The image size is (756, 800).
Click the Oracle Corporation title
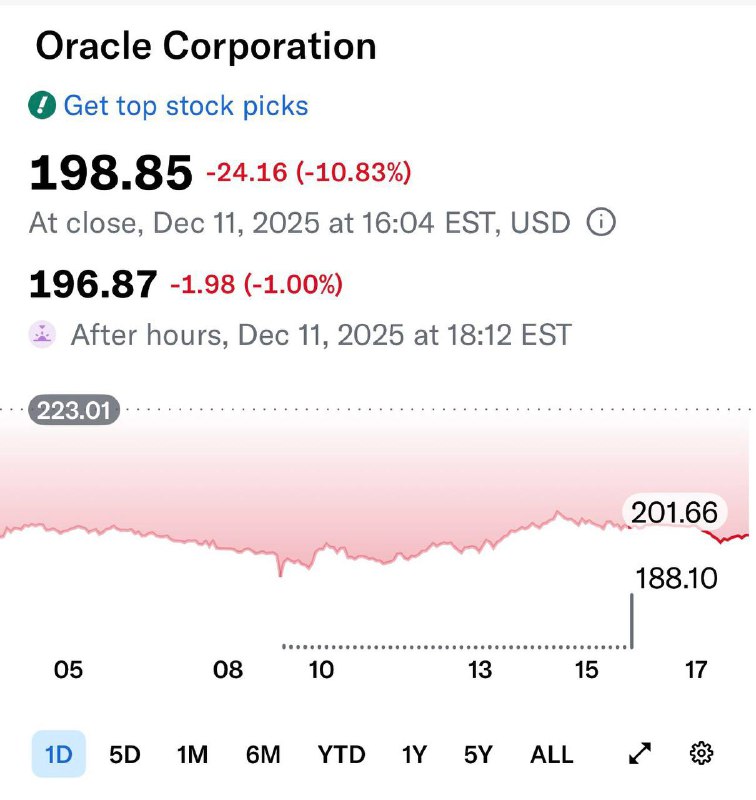pos(206,46)
